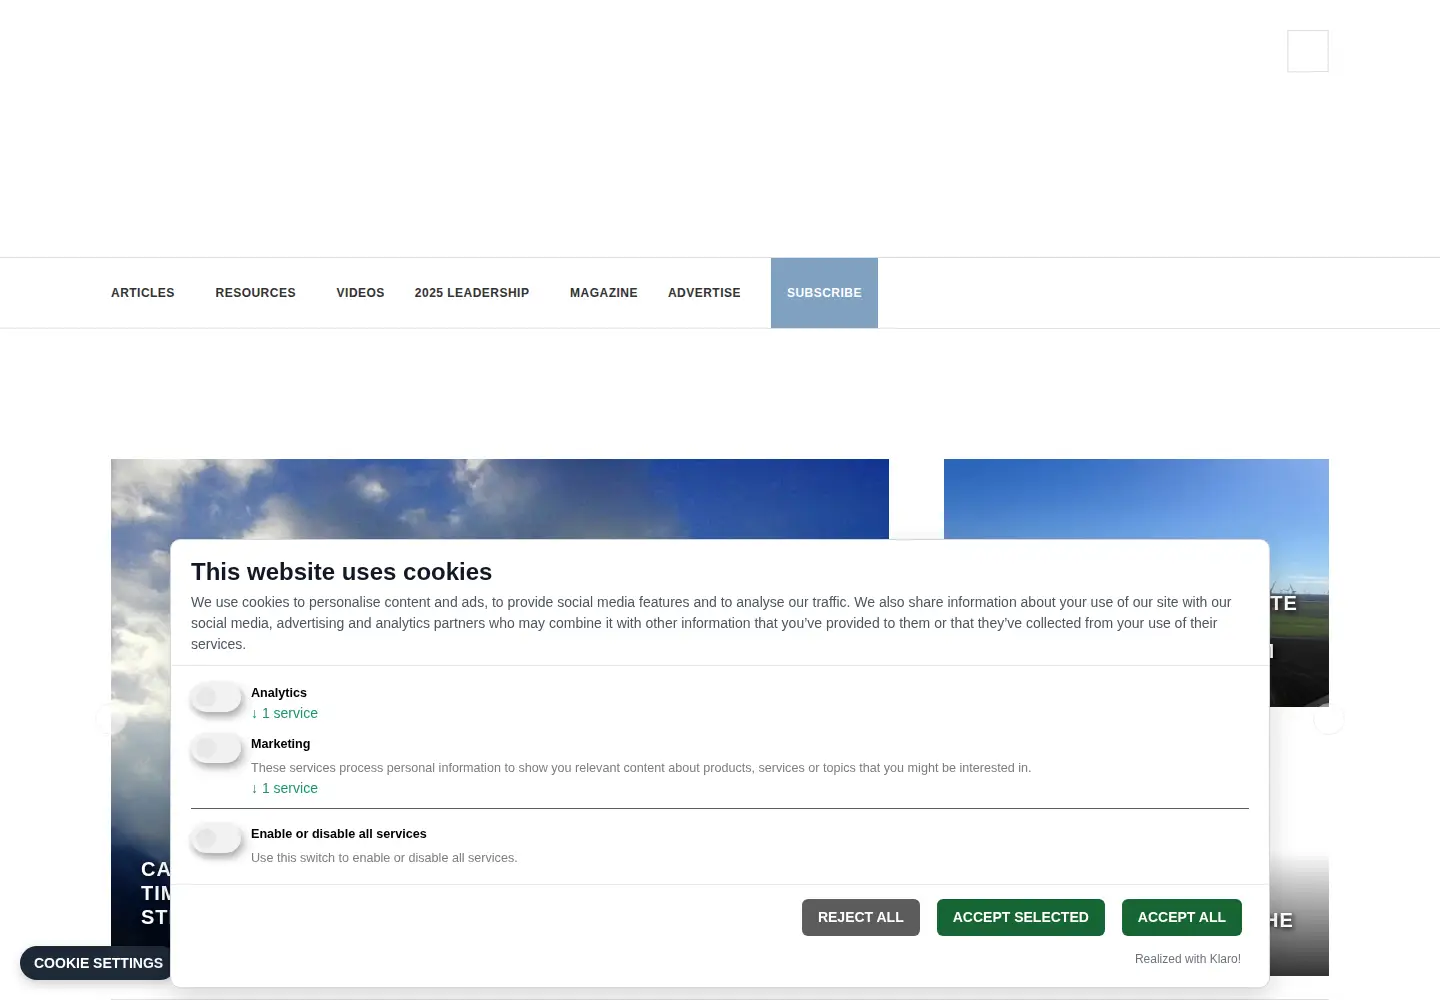Viewport: 1440px width, 1000px height.
Task: Open the Resources menu
Action: 255,293
